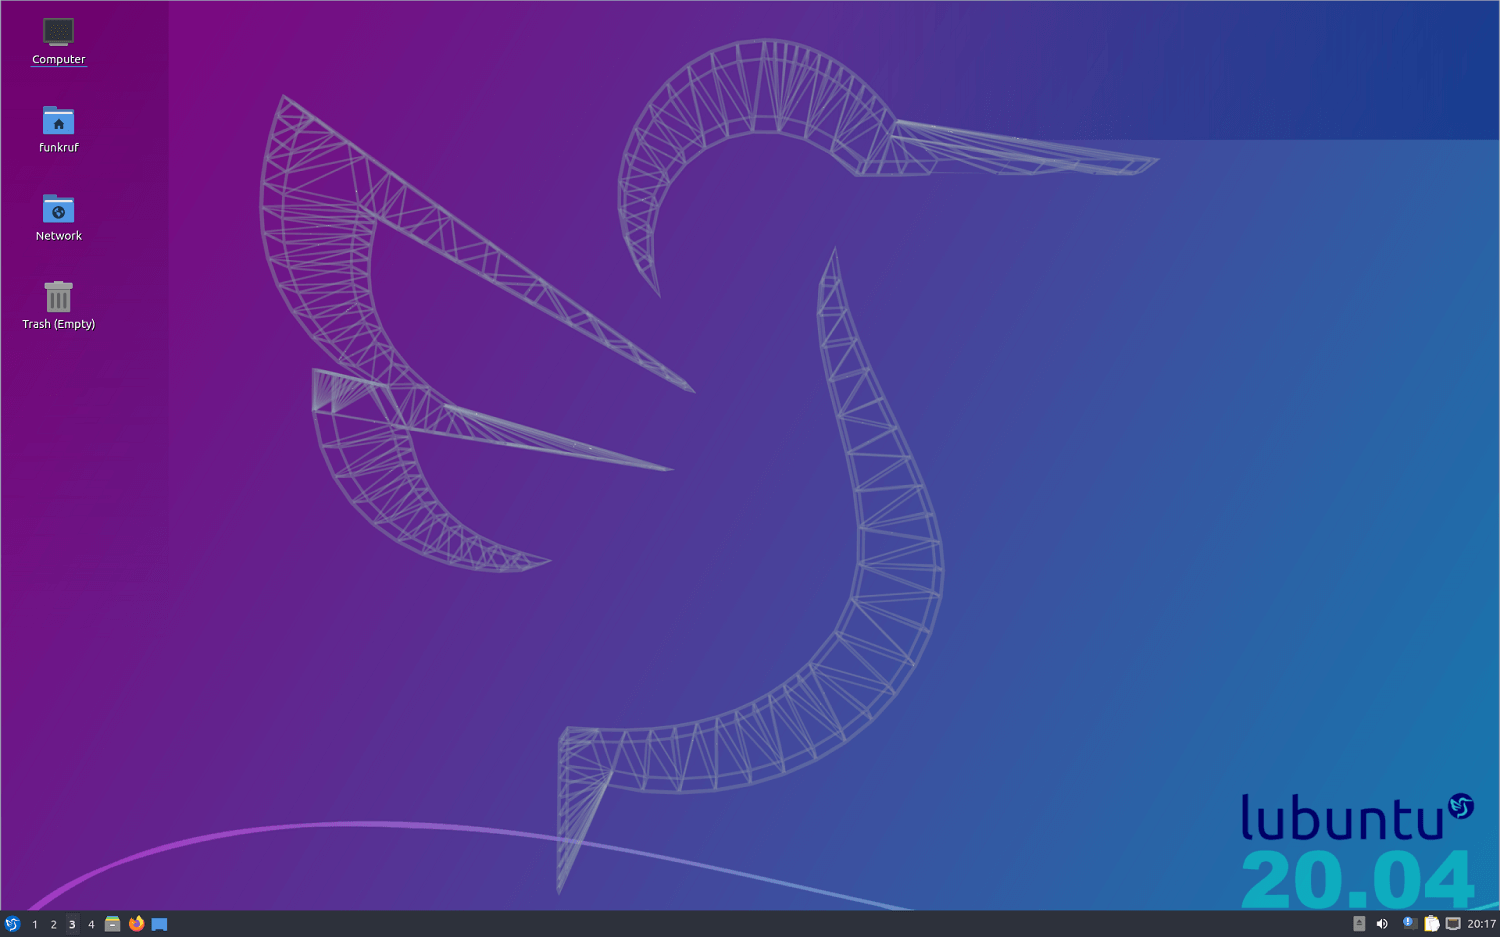Select workspace 3 in the pager
The height and width of the screenshot is (937, 1500).
click(x=72, y=924)
